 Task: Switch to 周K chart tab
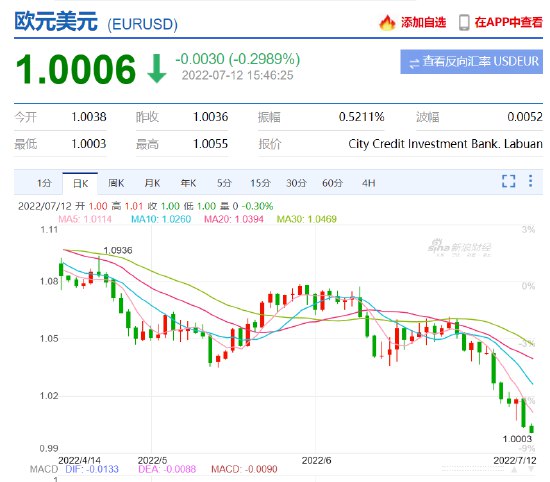click(116, 183)
